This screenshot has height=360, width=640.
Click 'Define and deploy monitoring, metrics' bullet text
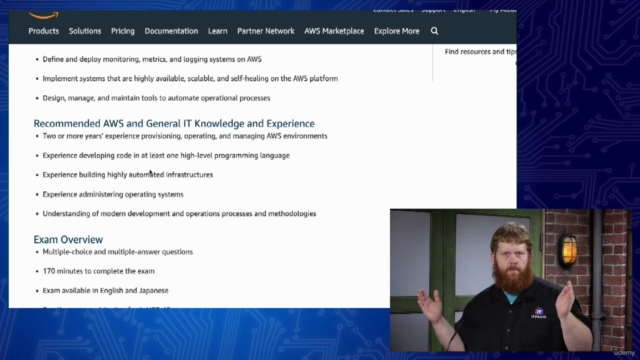152,59
